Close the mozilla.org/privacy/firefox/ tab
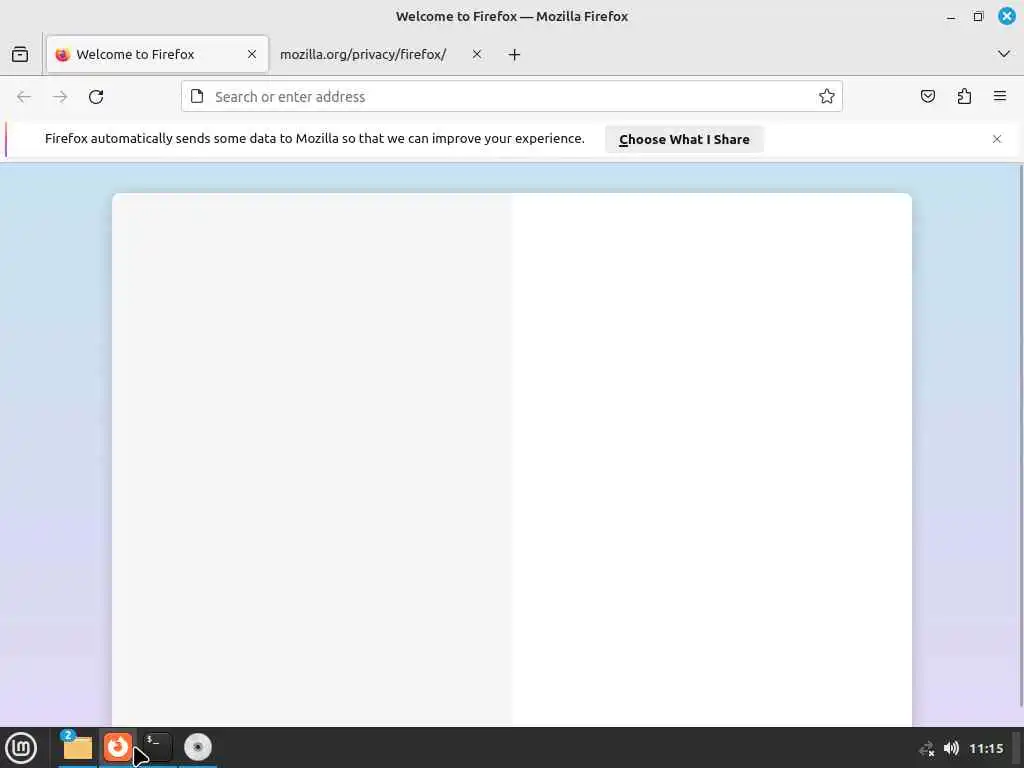This screenshot has width=1024, height=768. (x=477, y=54)
